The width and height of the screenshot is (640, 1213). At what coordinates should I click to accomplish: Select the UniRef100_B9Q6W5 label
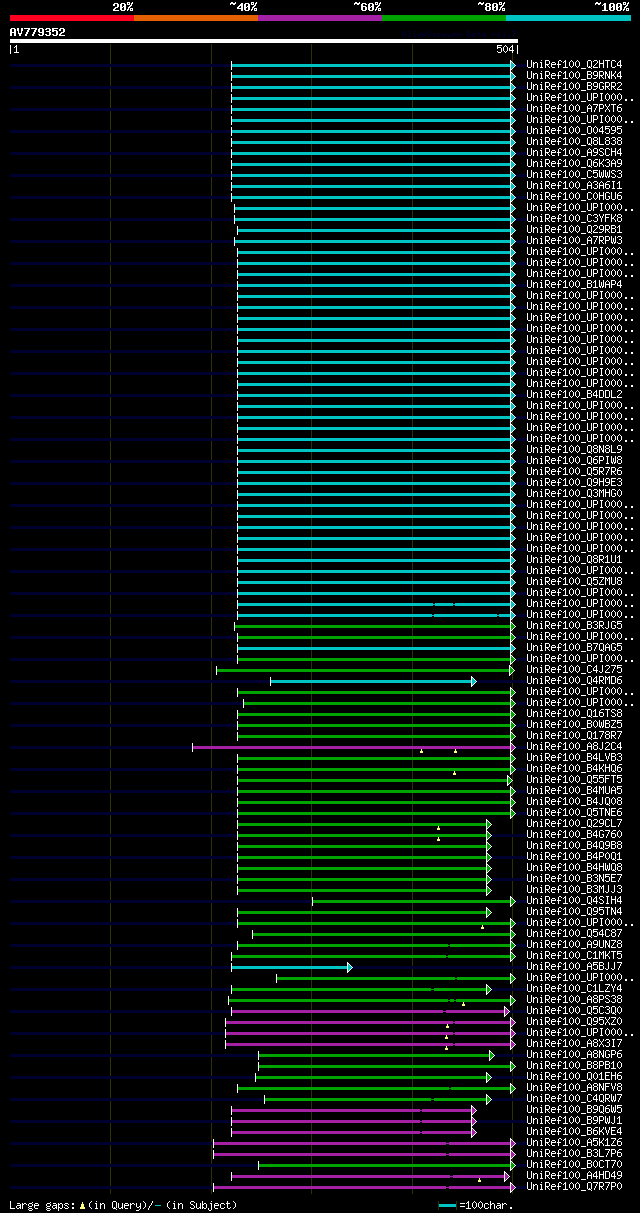point(574,1109)
